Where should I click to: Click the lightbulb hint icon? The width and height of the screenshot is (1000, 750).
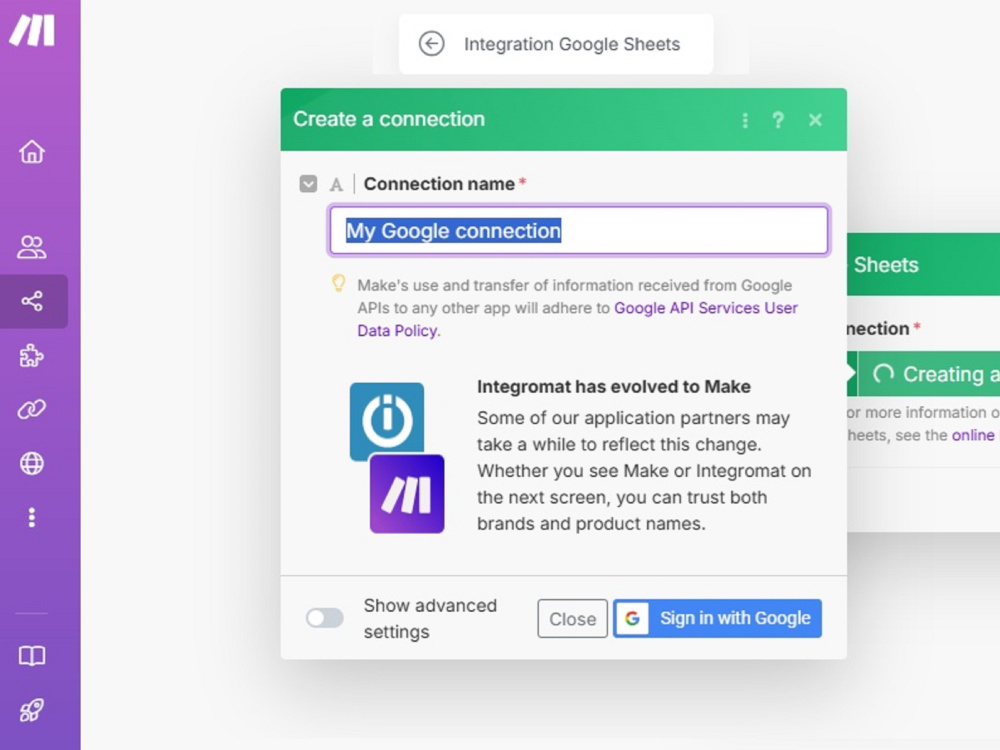click(339, 283)
